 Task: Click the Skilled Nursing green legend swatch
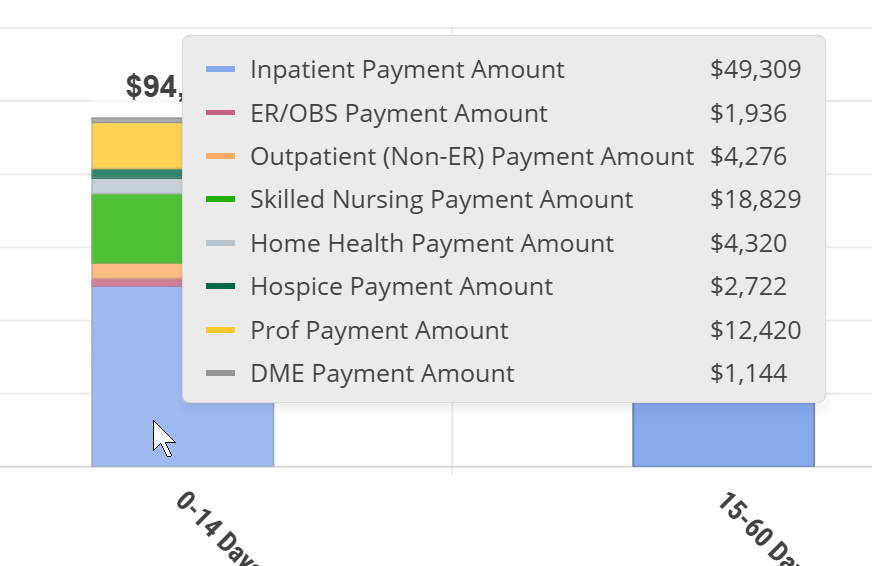click(220, 200)
